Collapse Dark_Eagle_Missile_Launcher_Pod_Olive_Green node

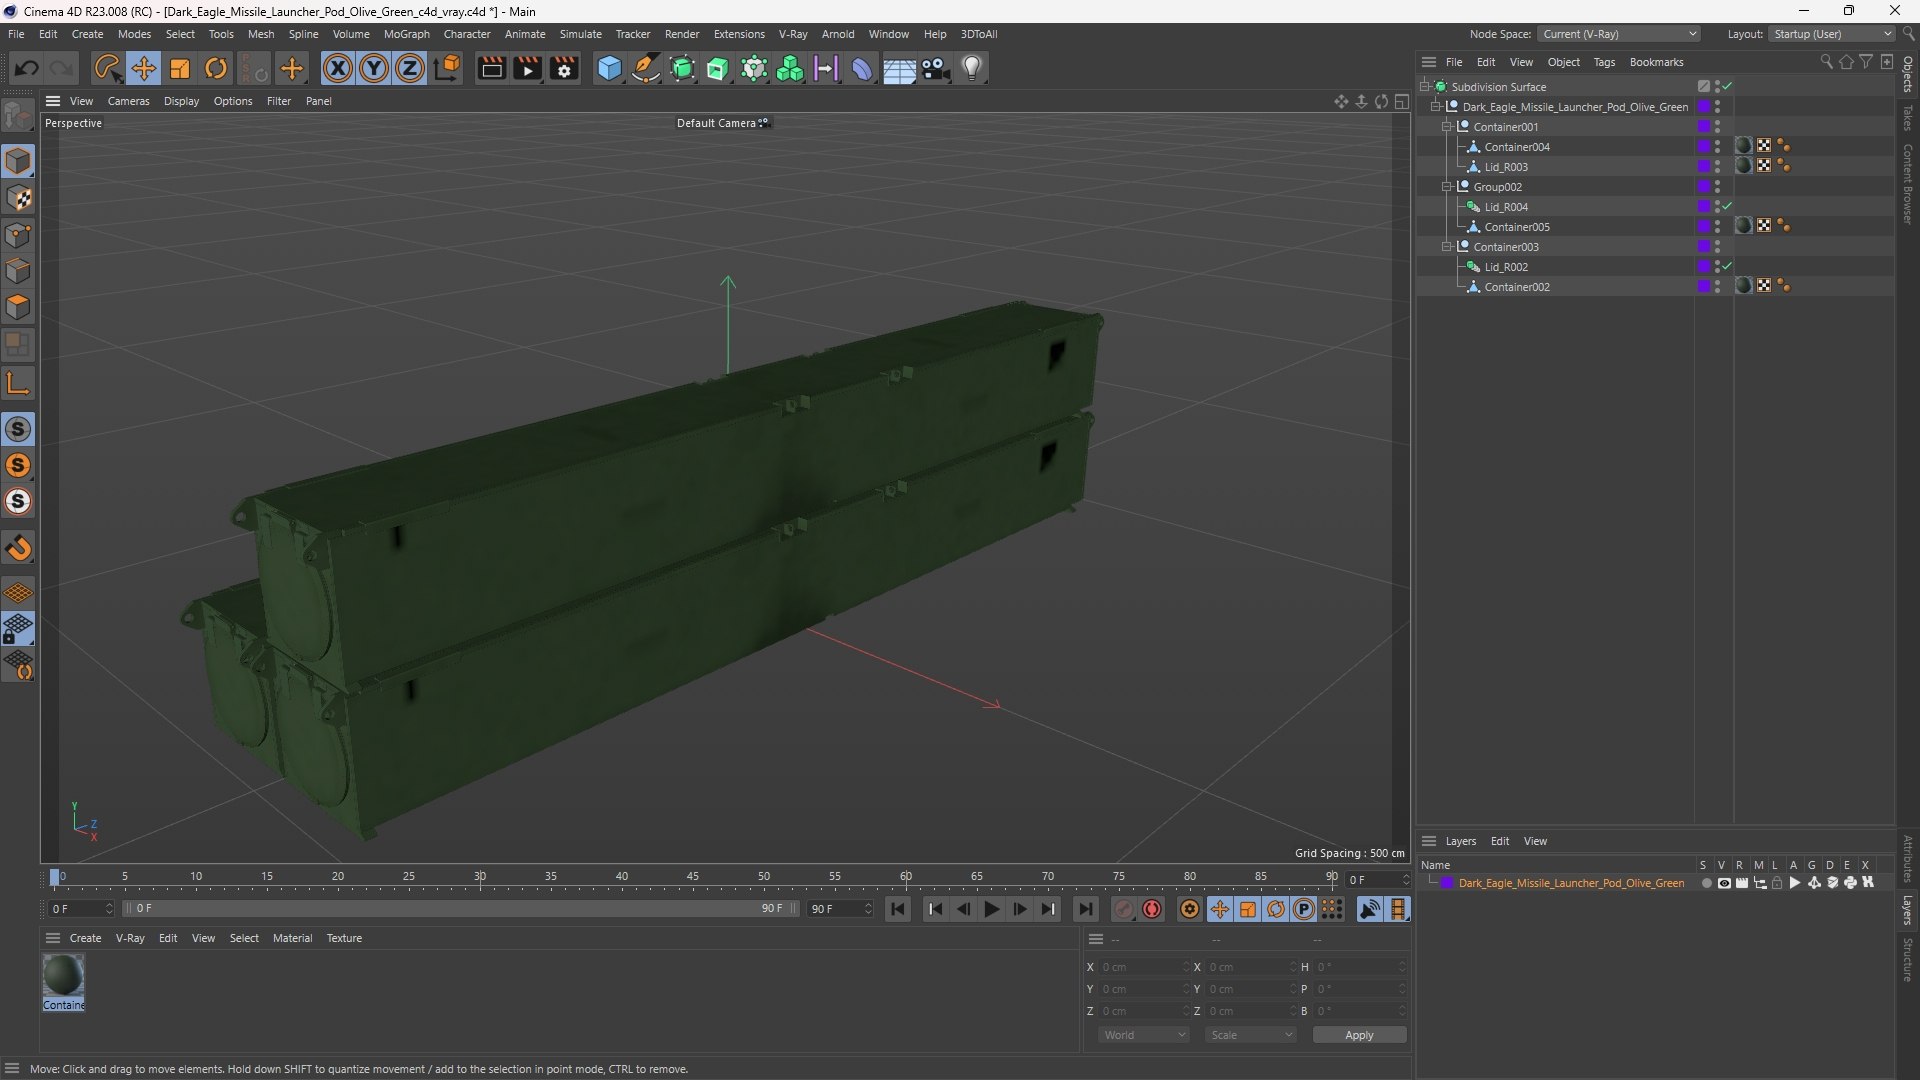(1435, 107)
